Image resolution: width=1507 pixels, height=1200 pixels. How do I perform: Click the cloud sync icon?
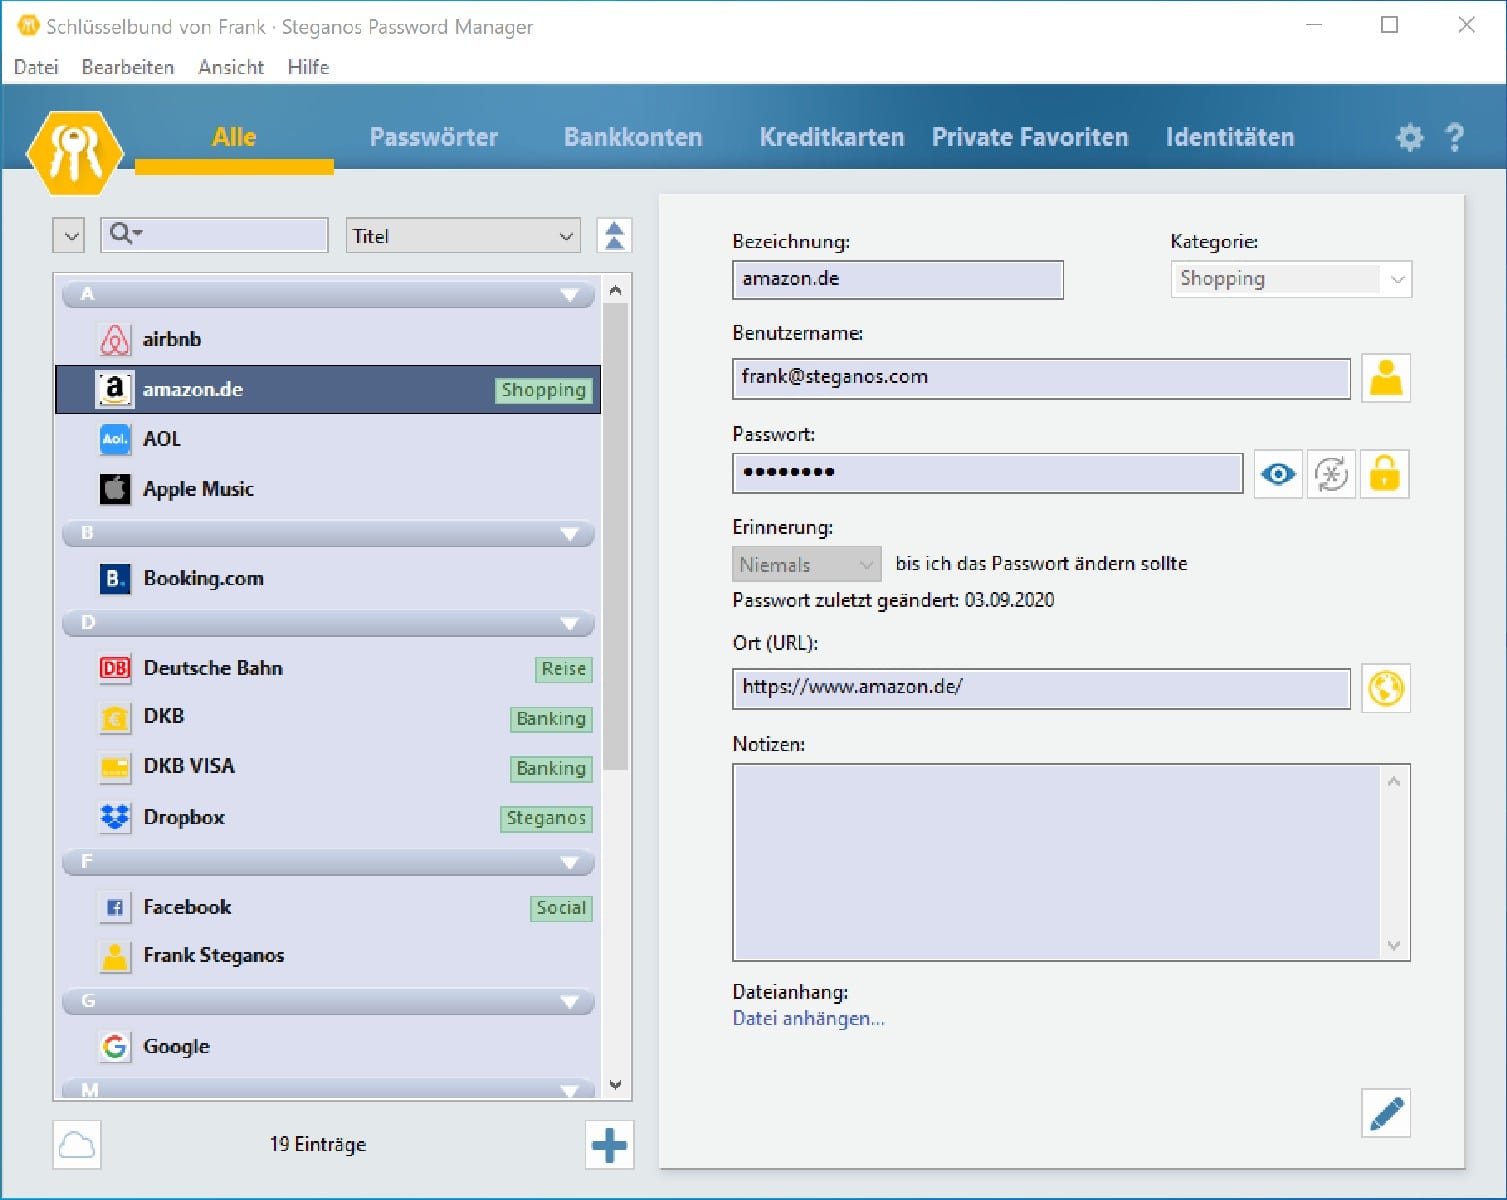pos(75,1144)
